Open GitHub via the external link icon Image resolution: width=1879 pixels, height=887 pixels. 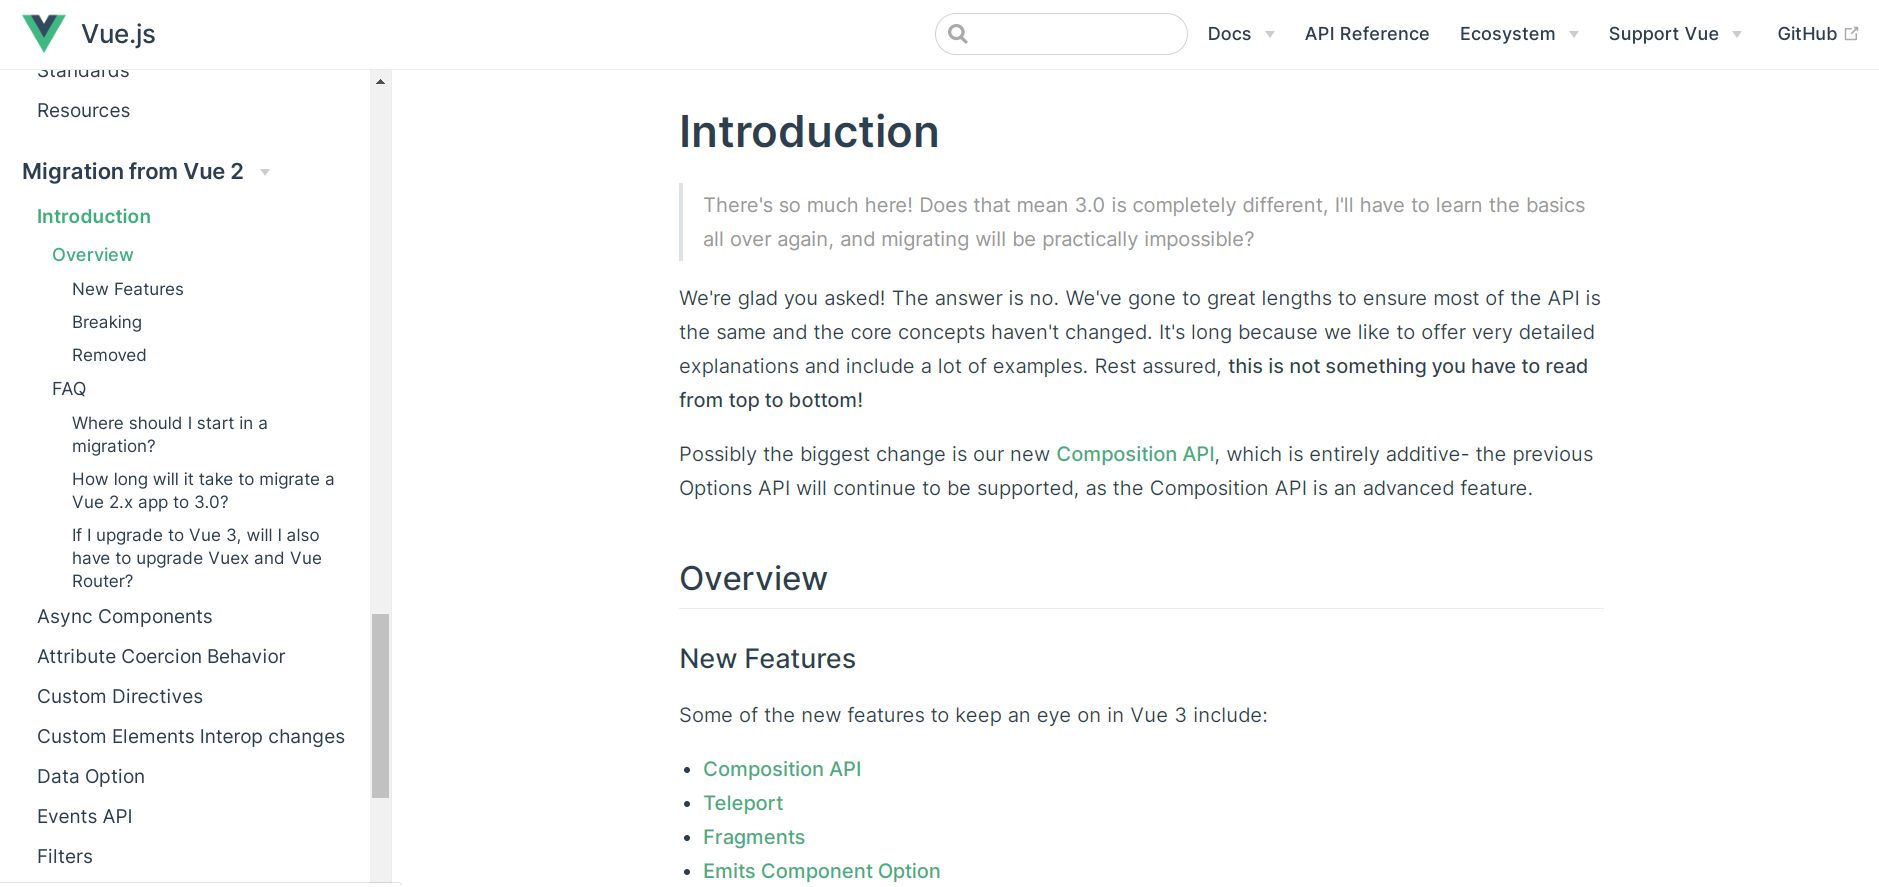[1855, 31]
